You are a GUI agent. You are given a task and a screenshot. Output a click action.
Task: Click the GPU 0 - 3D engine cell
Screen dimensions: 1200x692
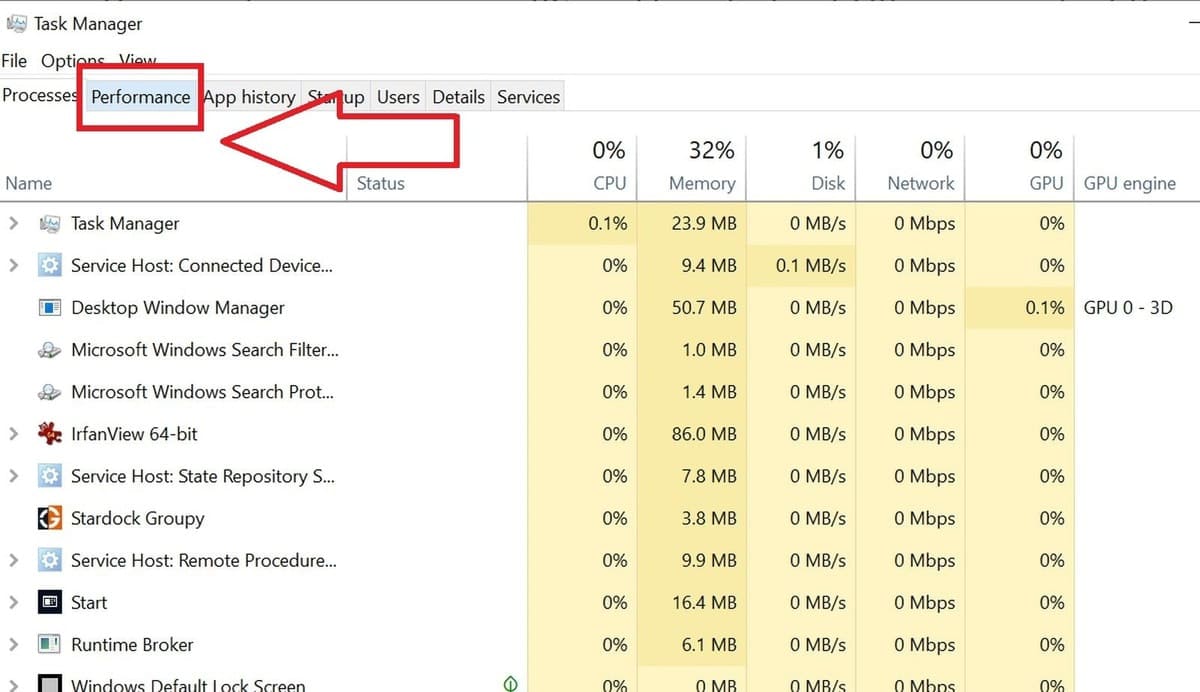pos(1128,308)
